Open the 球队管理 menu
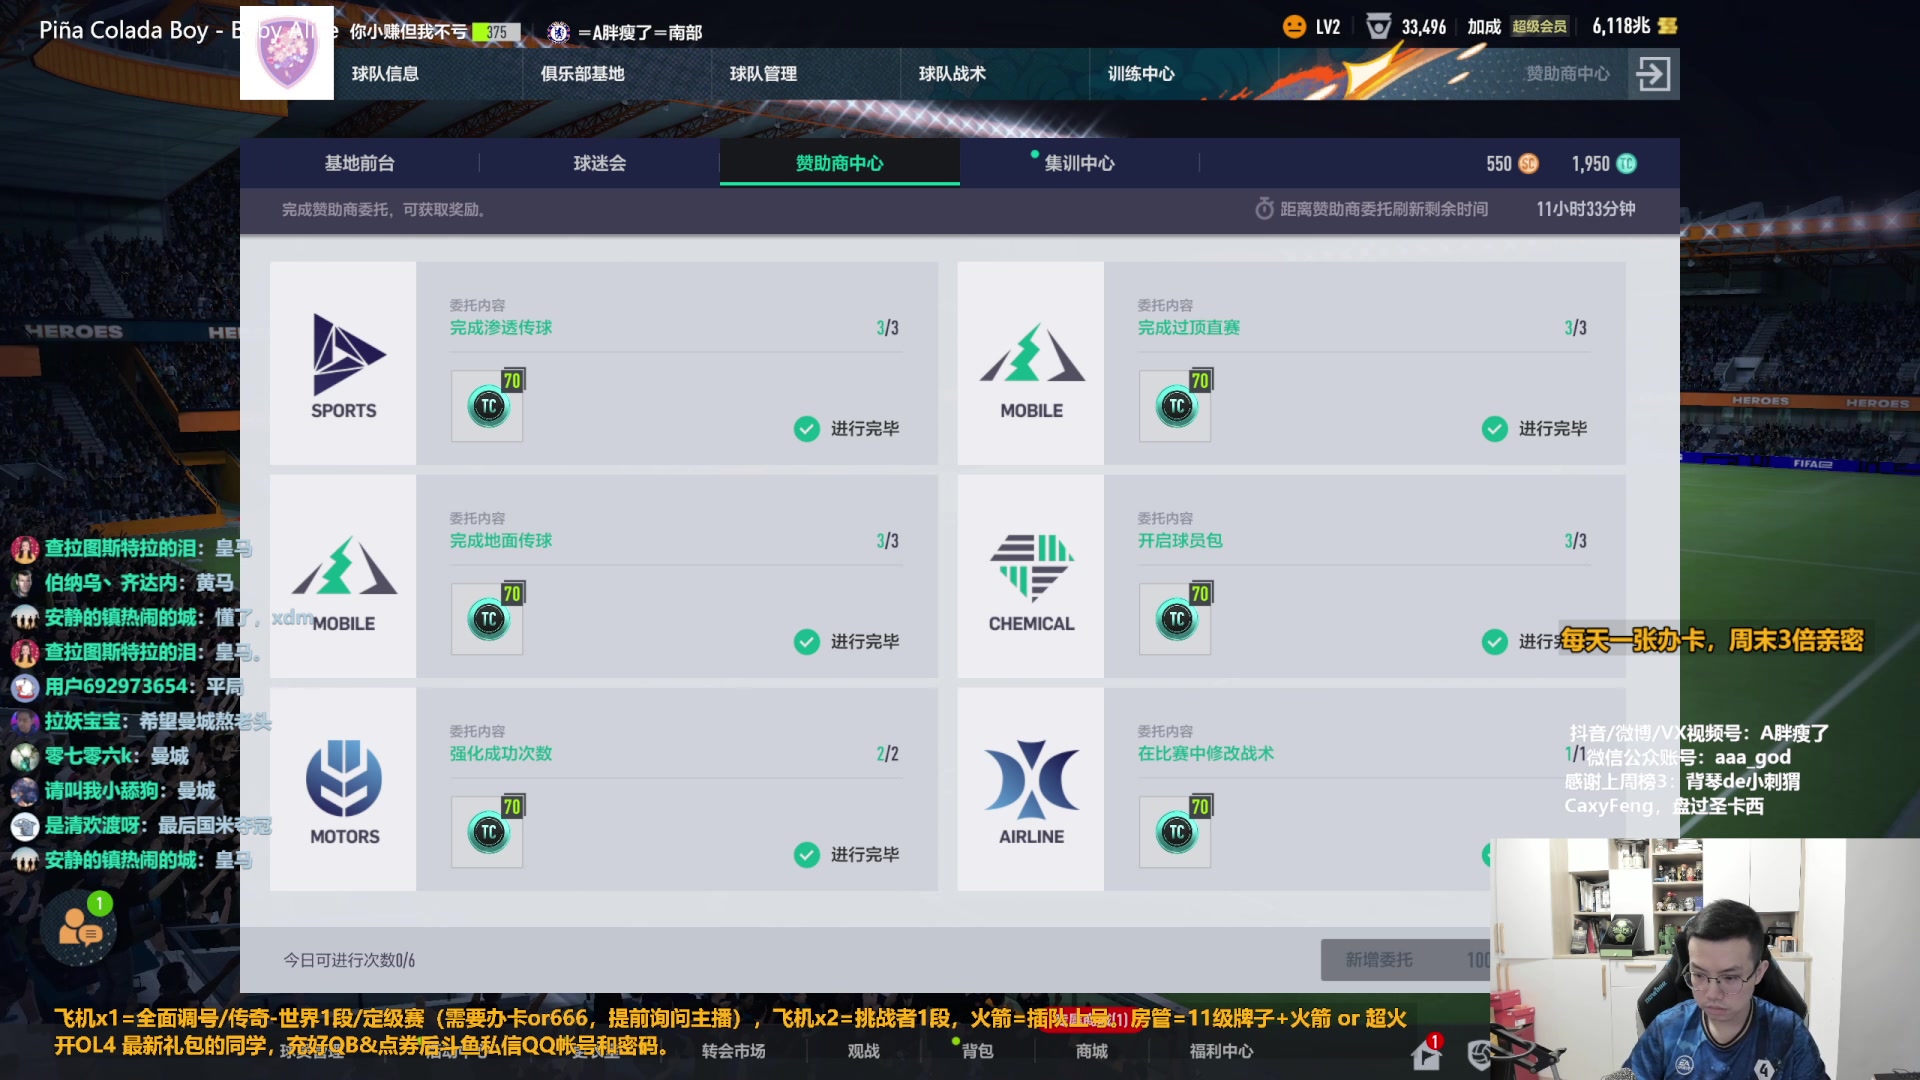This screenshot has width=1920, height=1080. 763,74
